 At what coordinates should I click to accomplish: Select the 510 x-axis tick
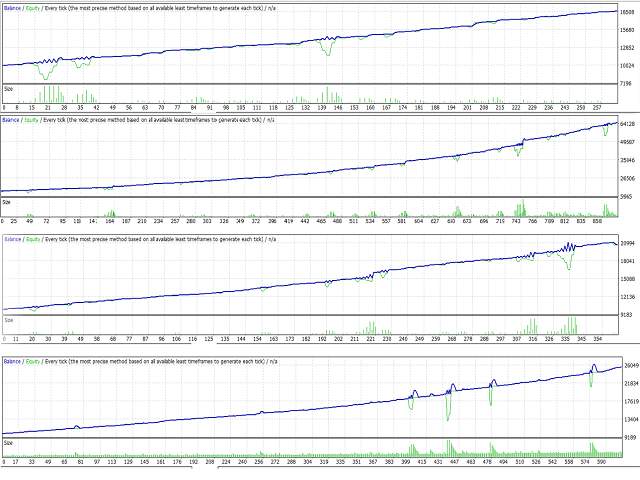(520, 462)
